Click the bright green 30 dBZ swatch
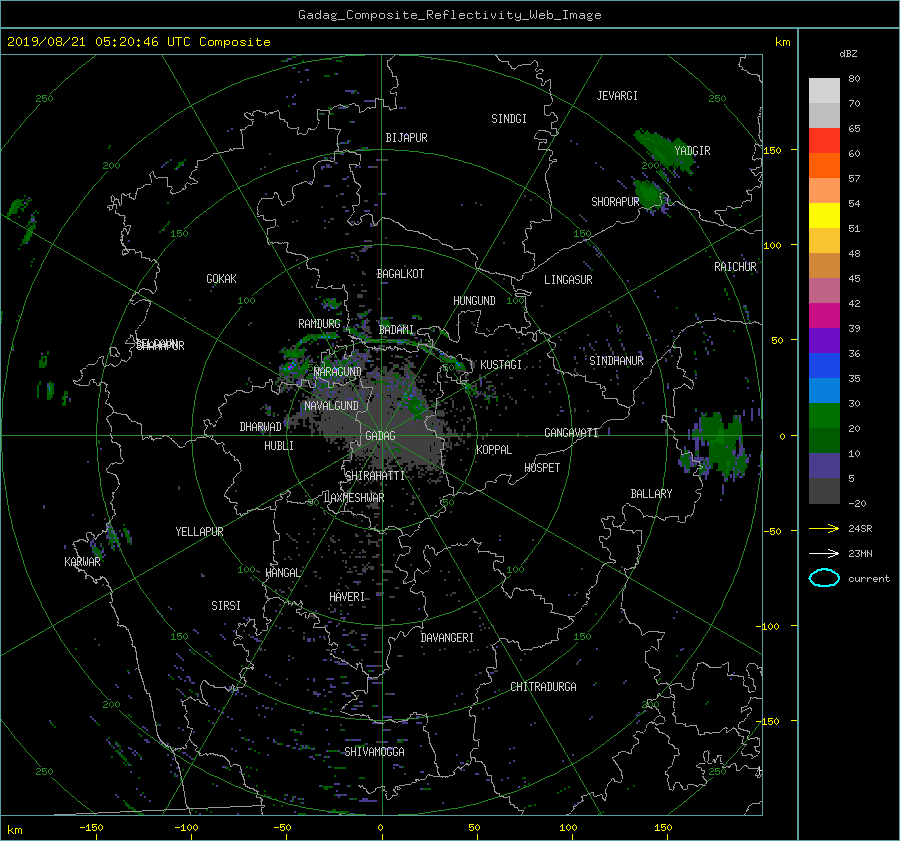 (x=824, y=415)
